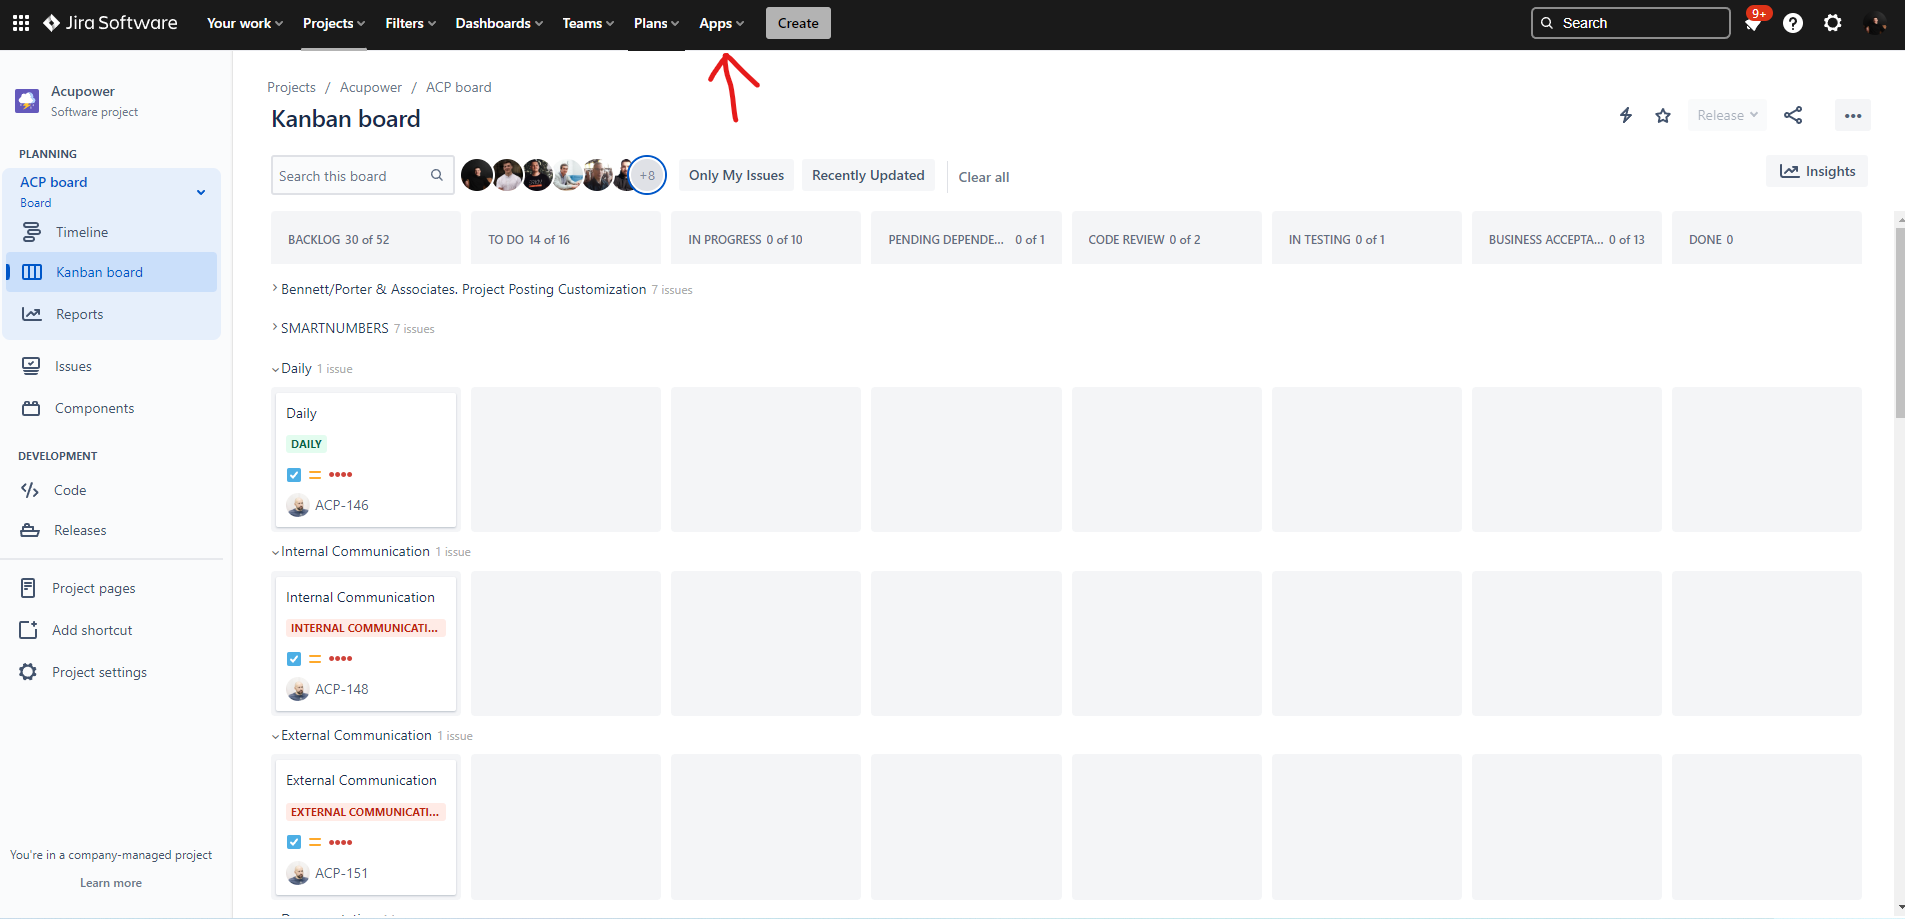Open the Release dropdown button

point(1727,115)
